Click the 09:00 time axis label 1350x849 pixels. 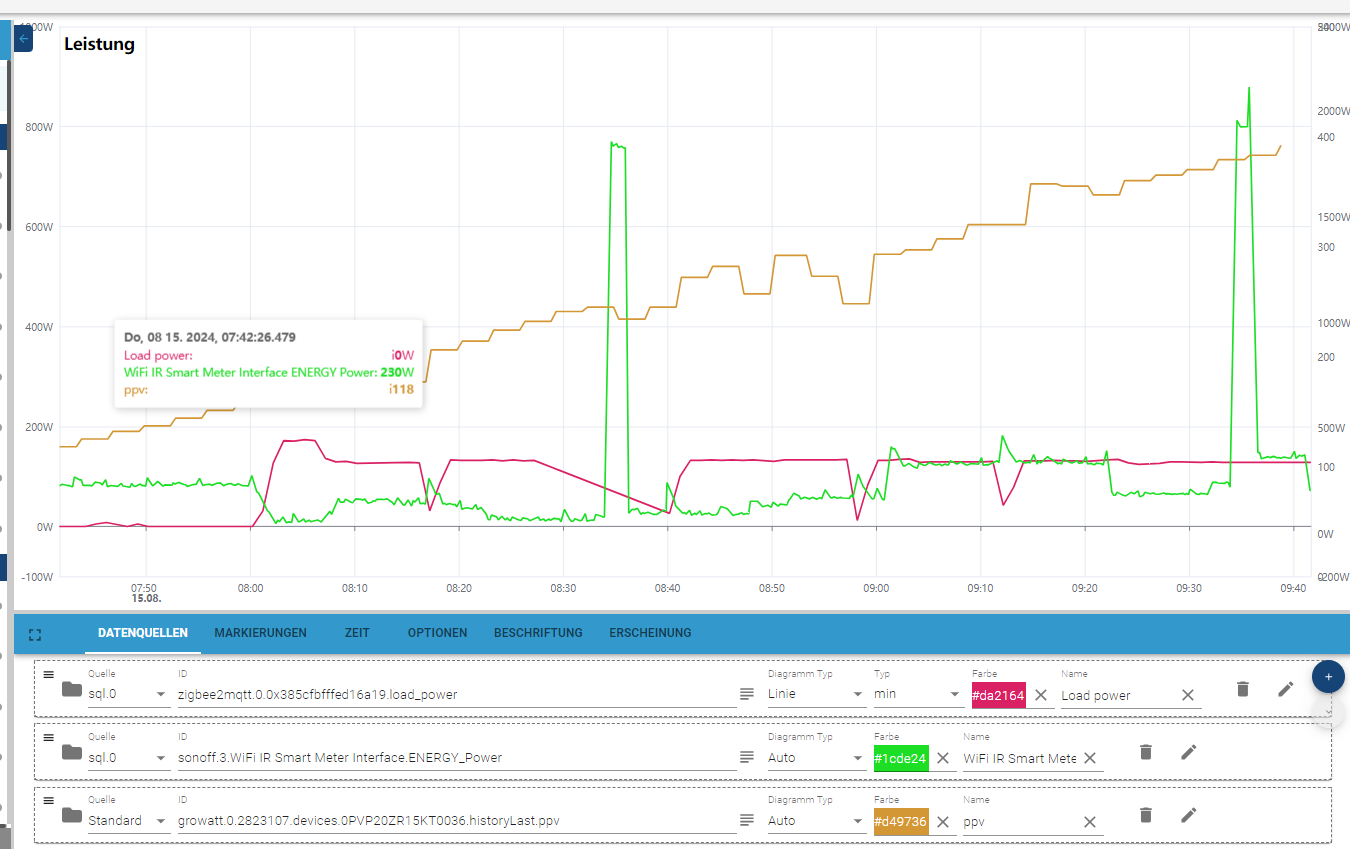pyautogui.click(x=876, y=589)
